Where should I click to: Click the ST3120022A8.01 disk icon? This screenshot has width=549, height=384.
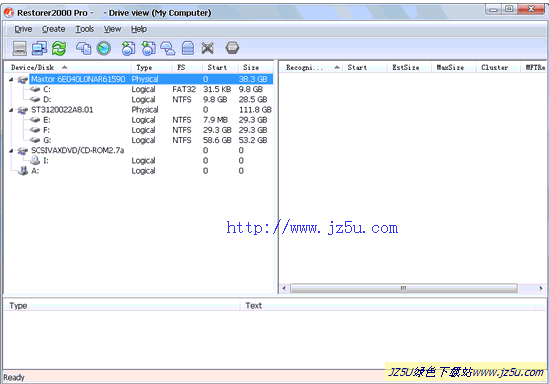(x=23, y=110)
